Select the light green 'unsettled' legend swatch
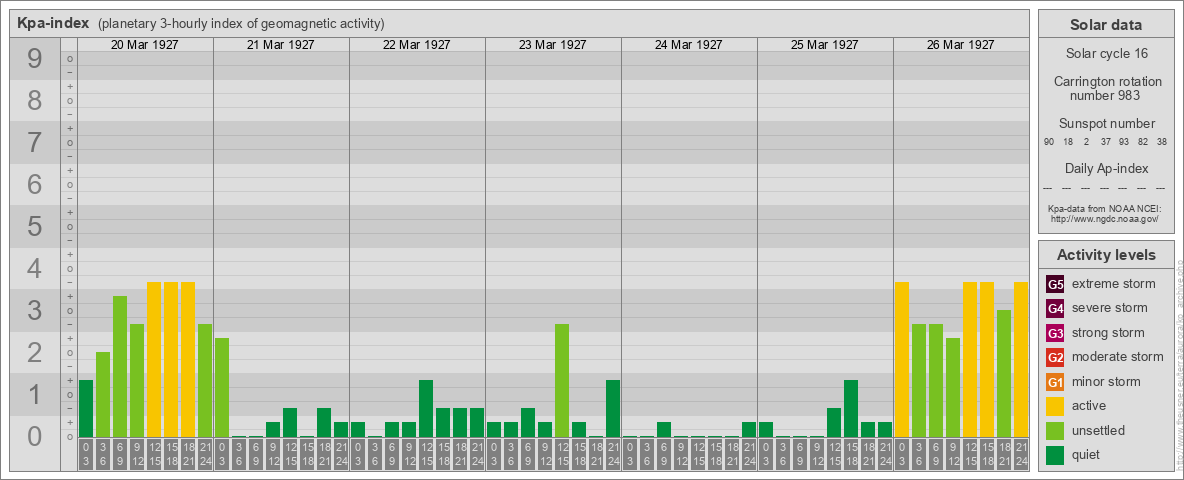The image size is (1184, 480). point(1055,430)
